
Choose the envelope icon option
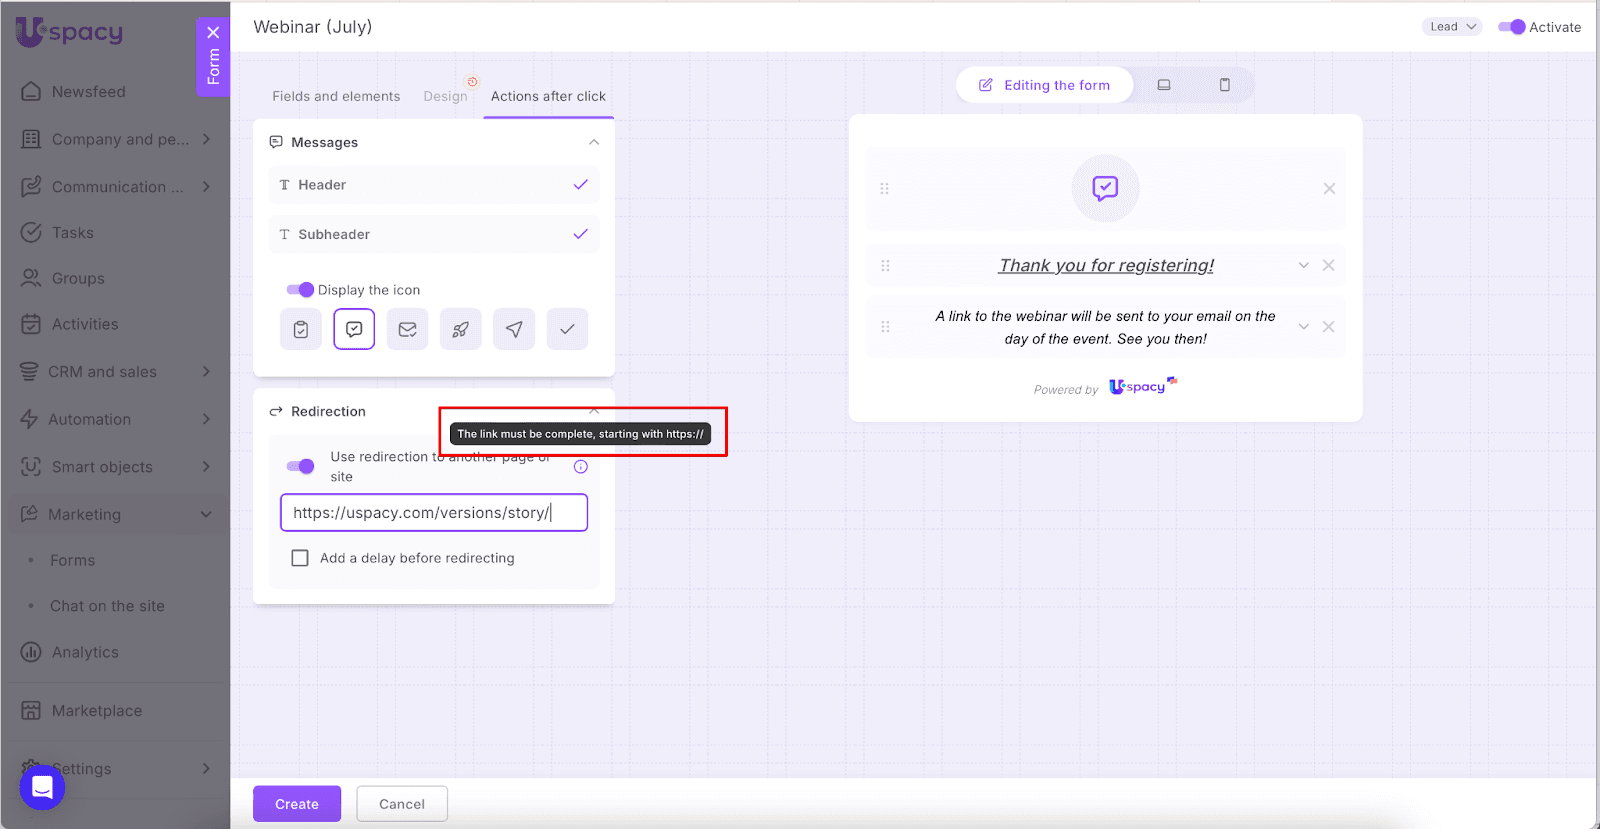pos(407,329)
